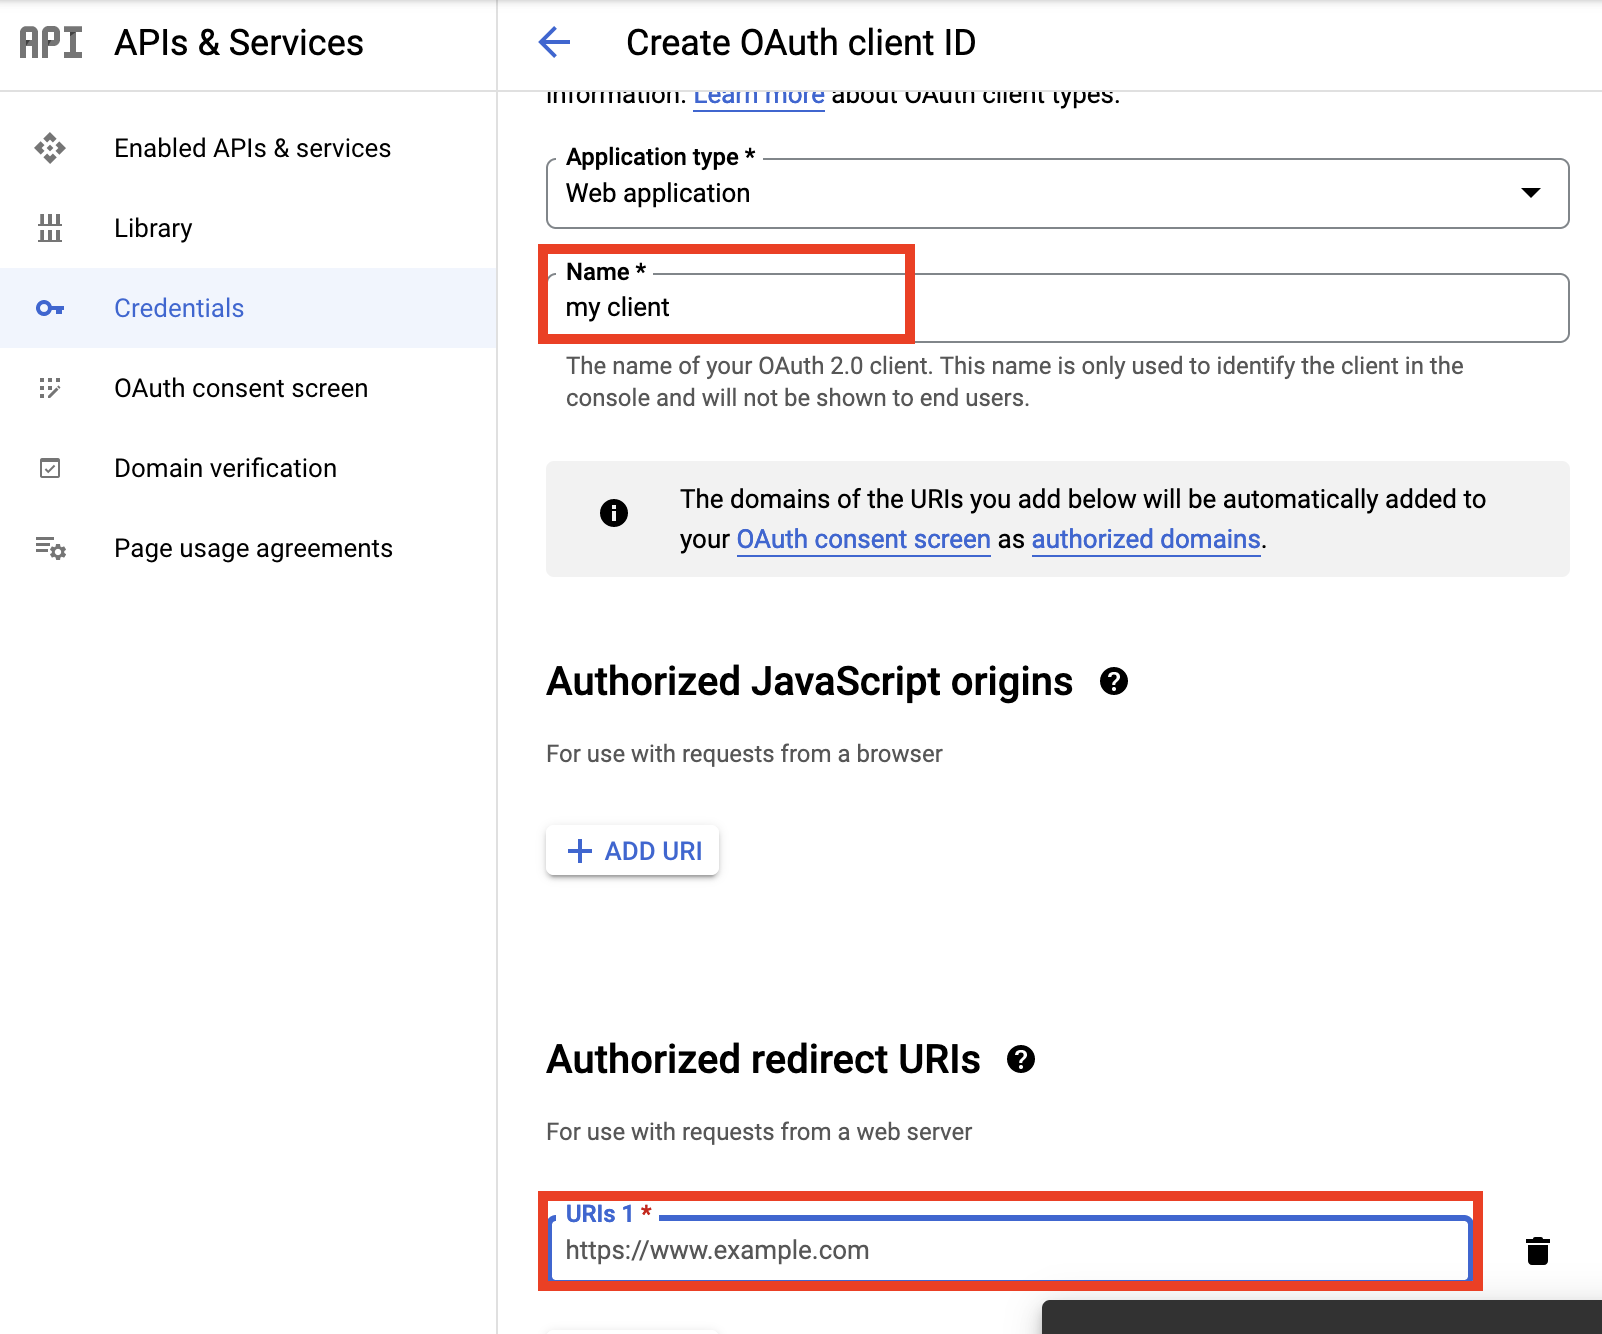Click the trash icon to delete URIs 1

(1536, 1250)
